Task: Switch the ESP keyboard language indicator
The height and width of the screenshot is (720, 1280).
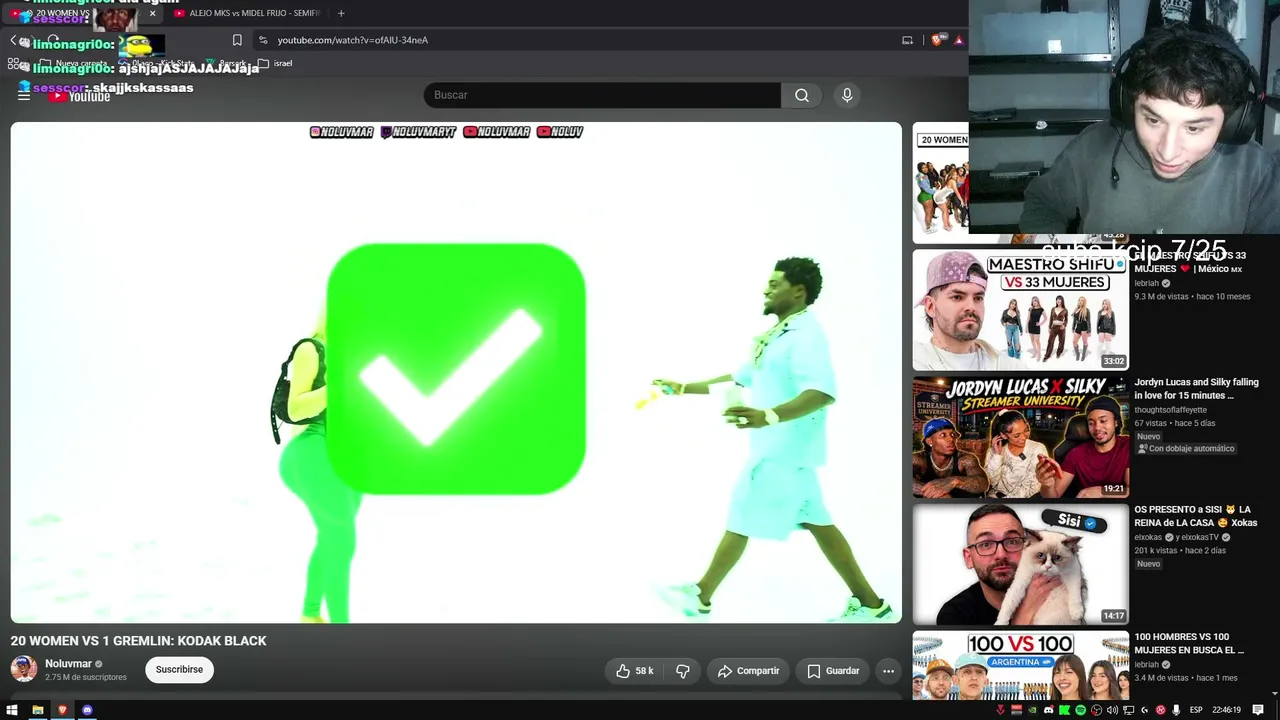Action: [x=1196, y=710]
